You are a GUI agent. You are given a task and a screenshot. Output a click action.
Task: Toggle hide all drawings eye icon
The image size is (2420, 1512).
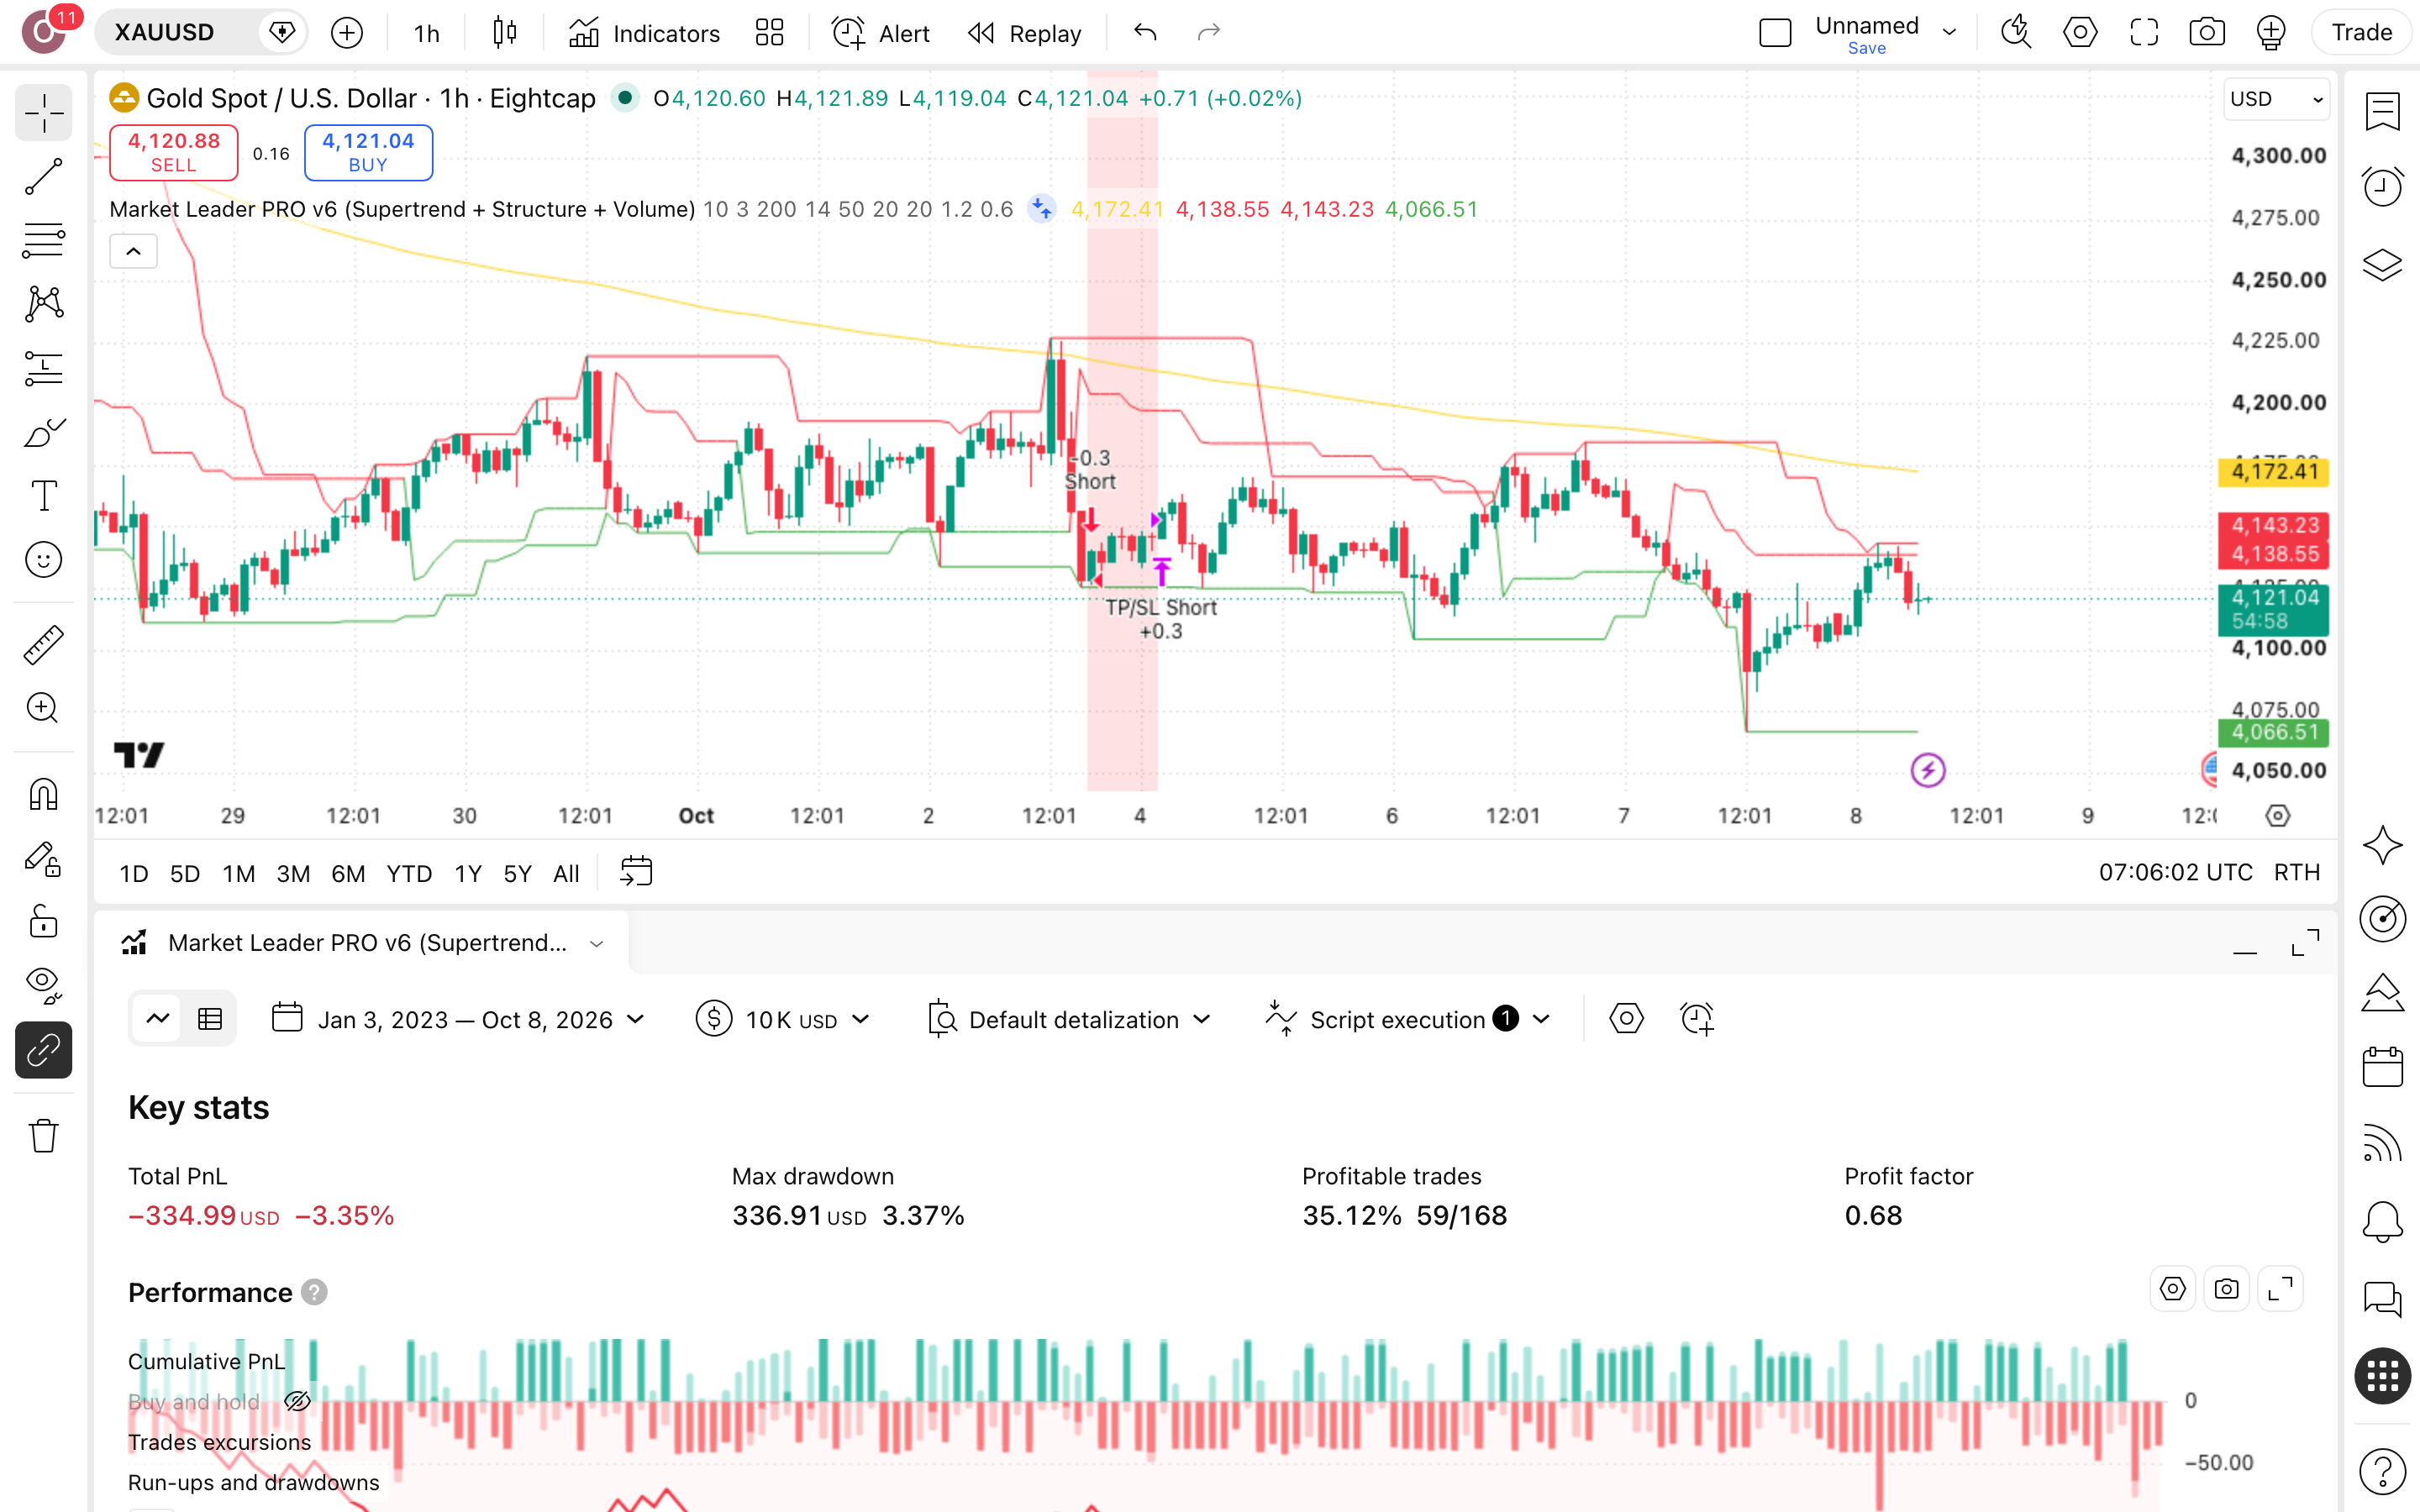point(43,986)
